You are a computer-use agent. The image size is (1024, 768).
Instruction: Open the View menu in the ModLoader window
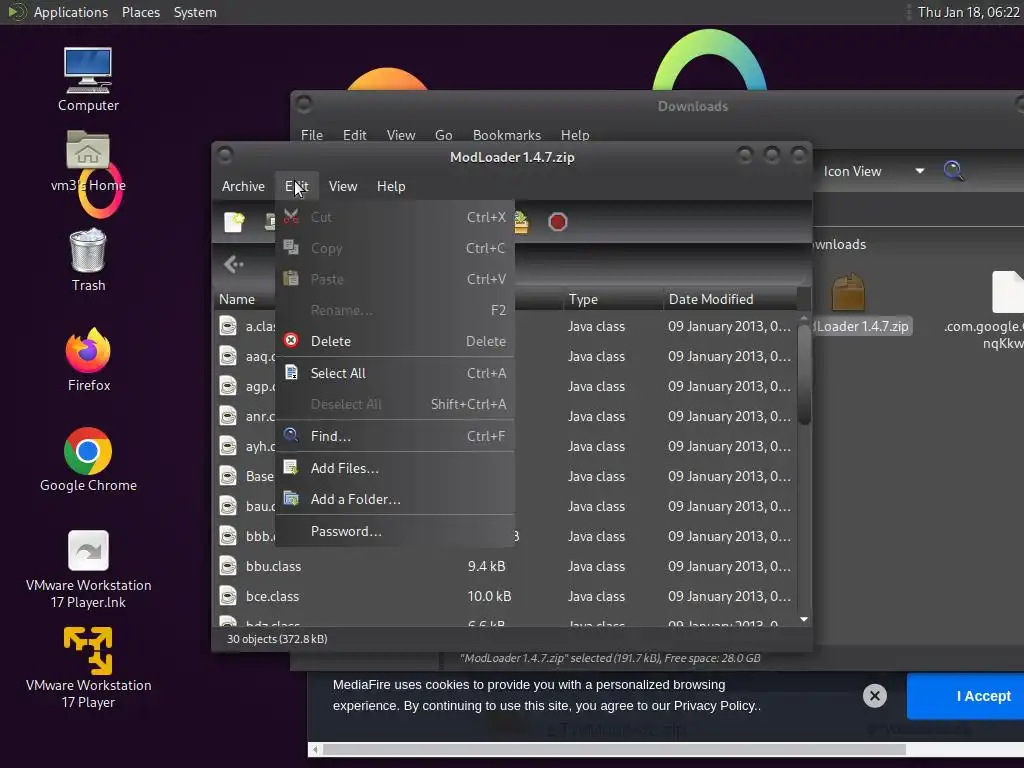(x=343, y=186)
